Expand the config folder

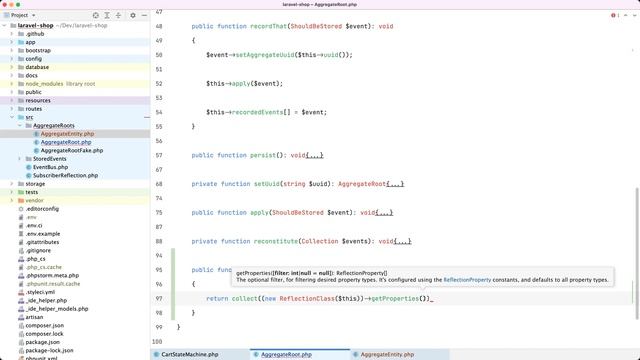click(12, 59)
